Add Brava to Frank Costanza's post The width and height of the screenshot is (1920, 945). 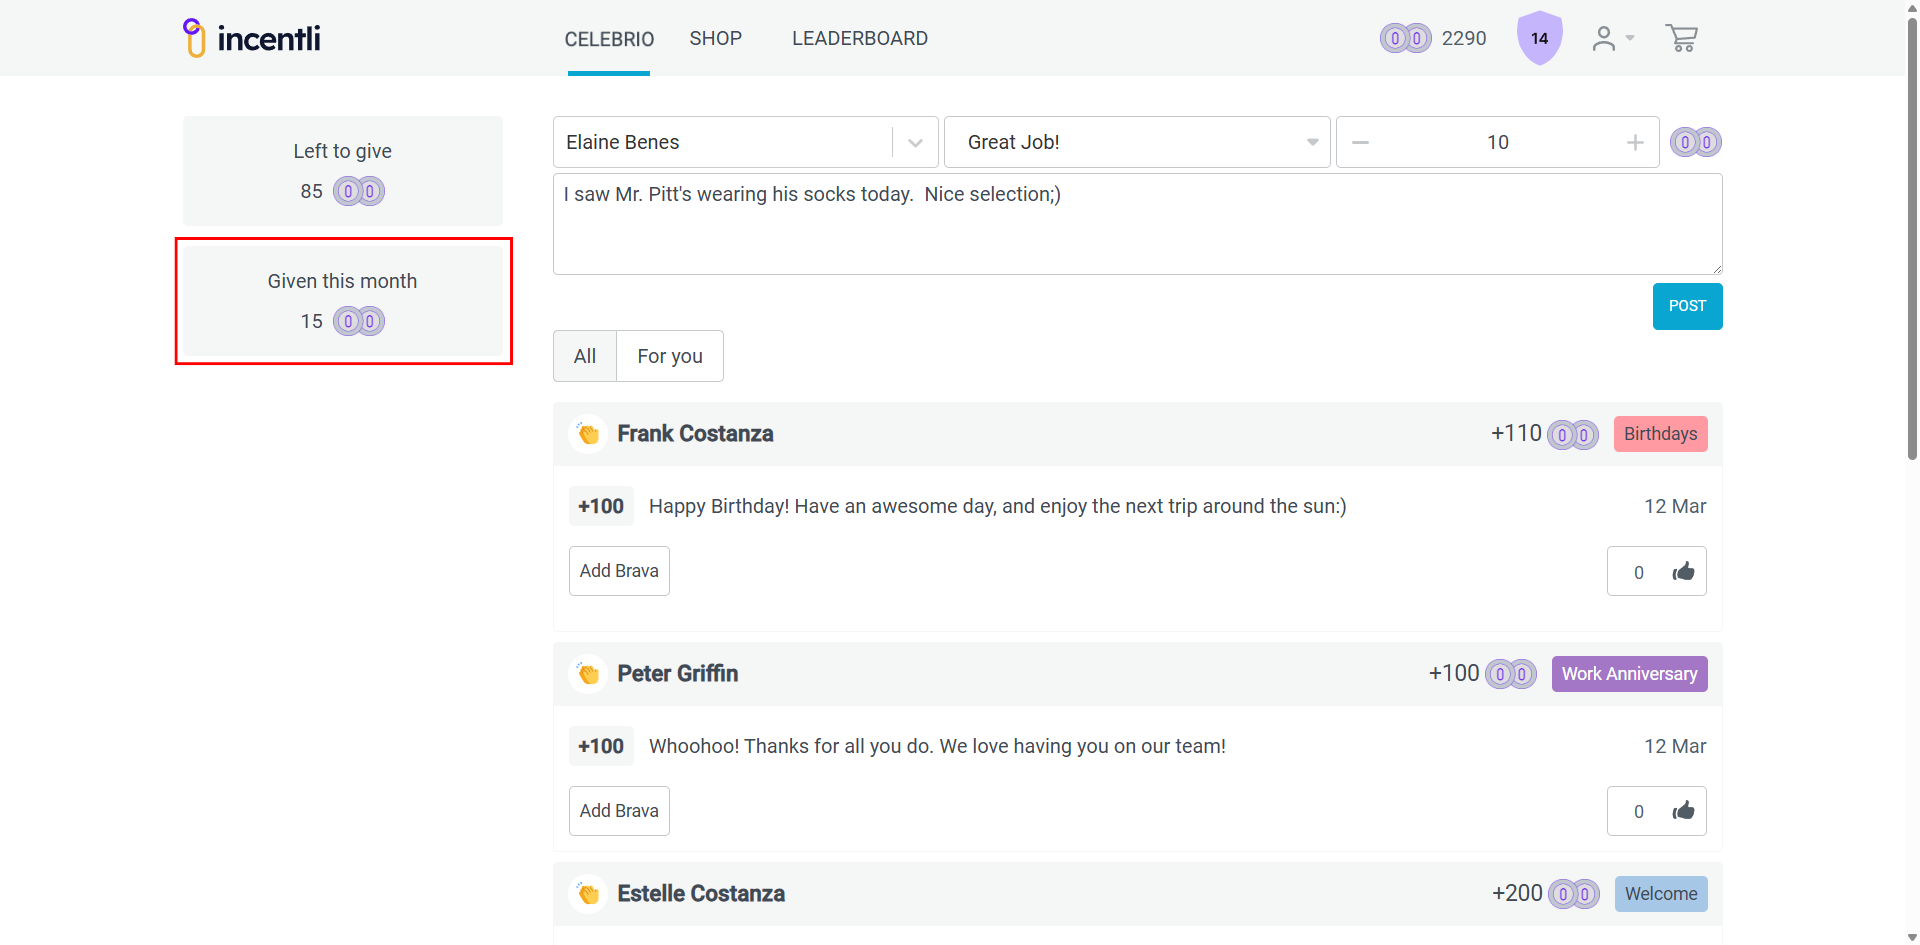619,571
